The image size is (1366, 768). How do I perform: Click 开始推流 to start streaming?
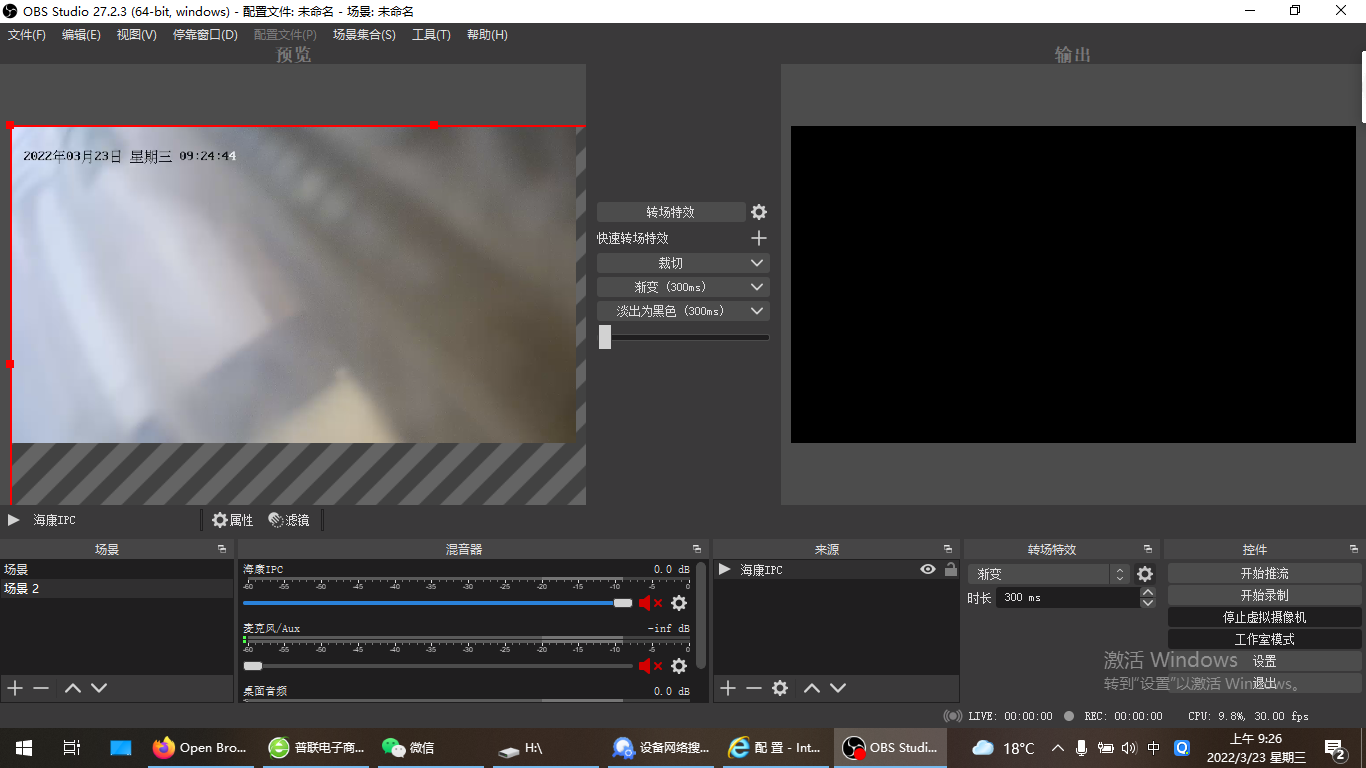[x=1264, y=573]
